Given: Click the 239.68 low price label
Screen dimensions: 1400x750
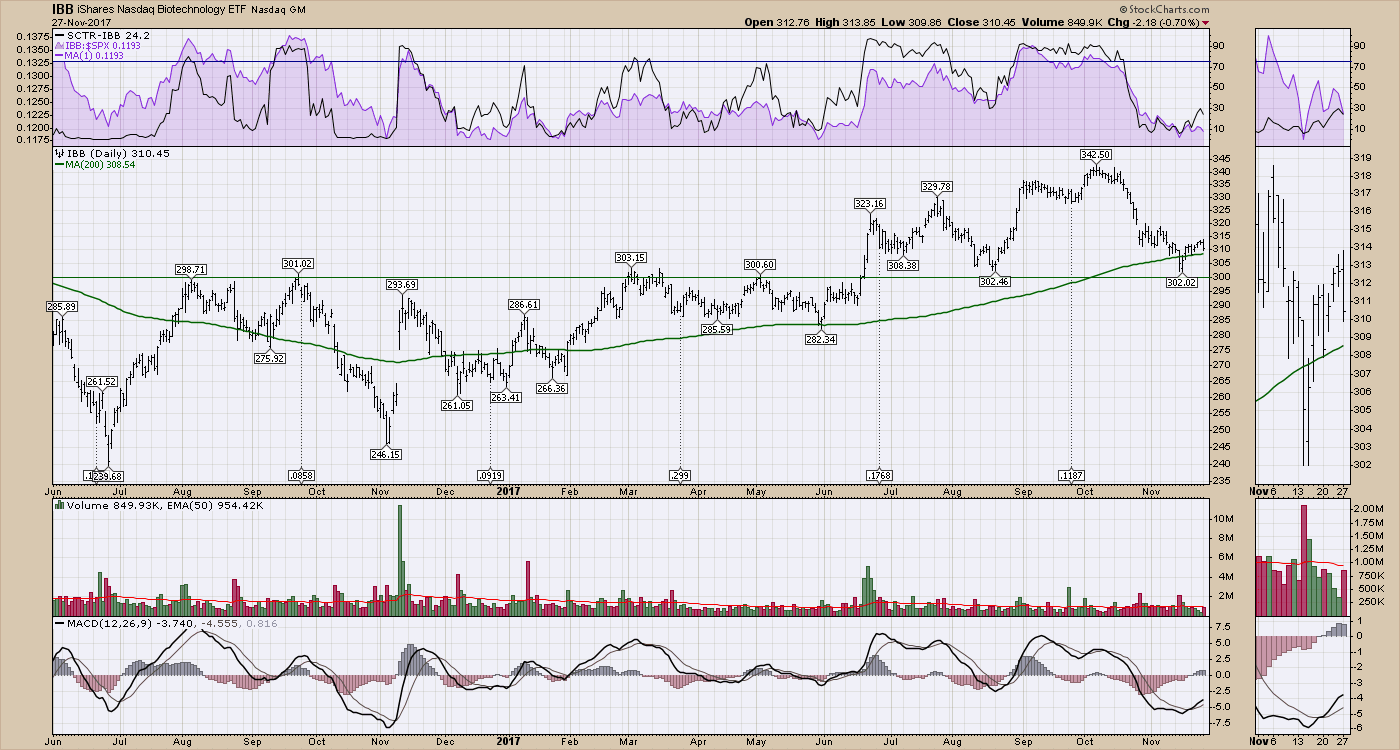Looking at the screenshot, I should tap(106, 475).
